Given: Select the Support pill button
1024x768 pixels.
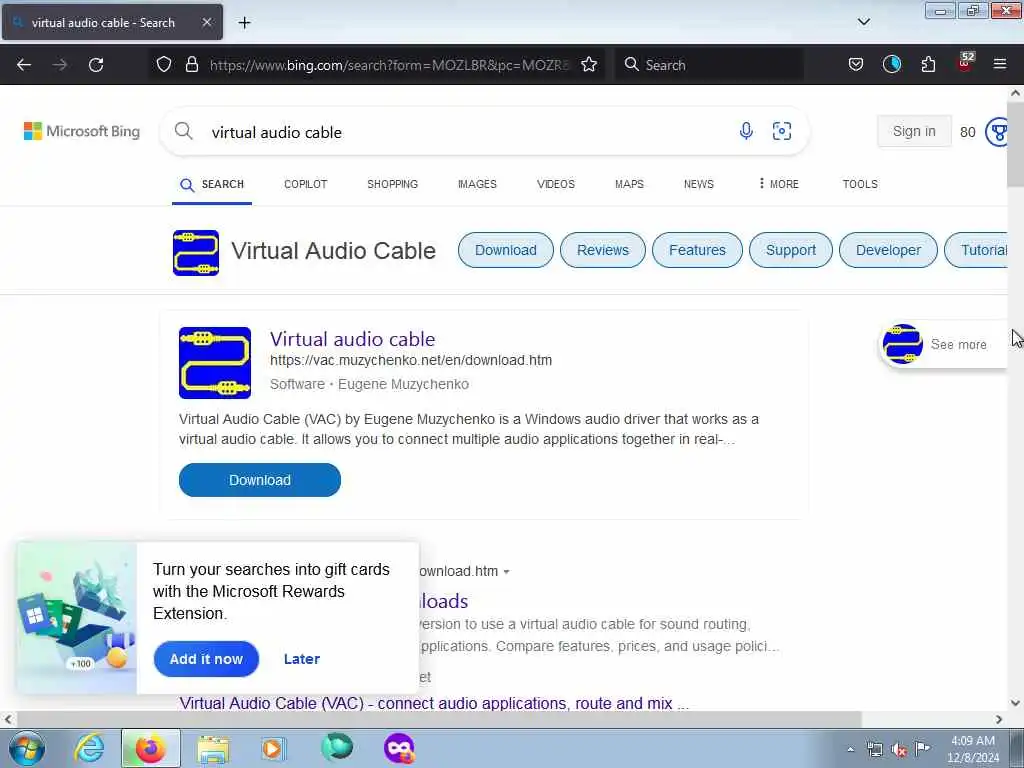Looking at the screenshot, I should [791, 250].
